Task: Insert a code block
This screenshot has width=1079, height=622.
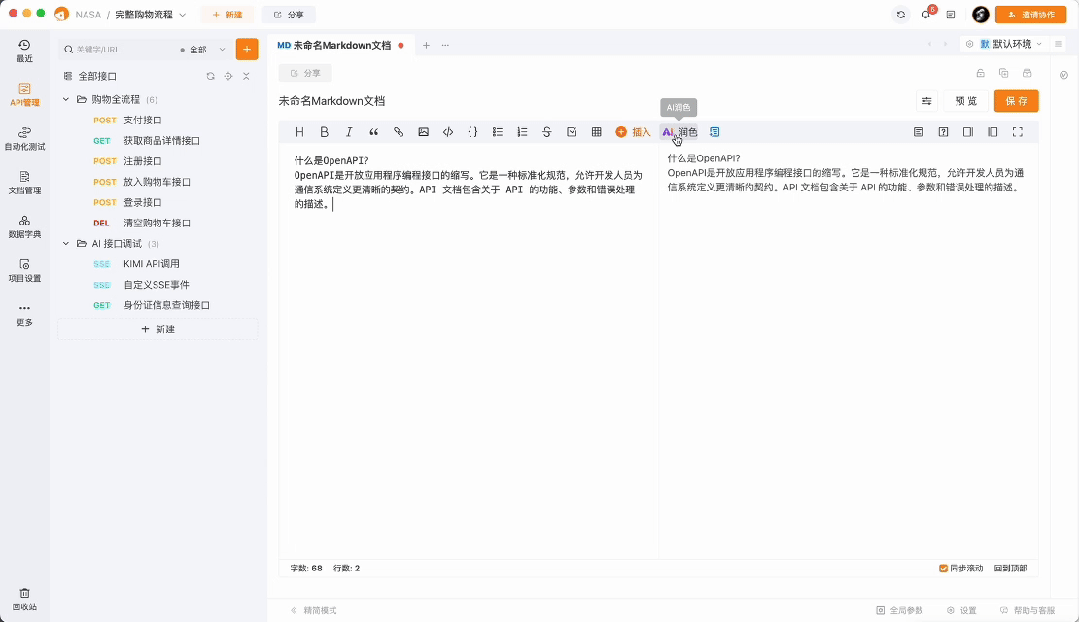Action: (447, 131)
